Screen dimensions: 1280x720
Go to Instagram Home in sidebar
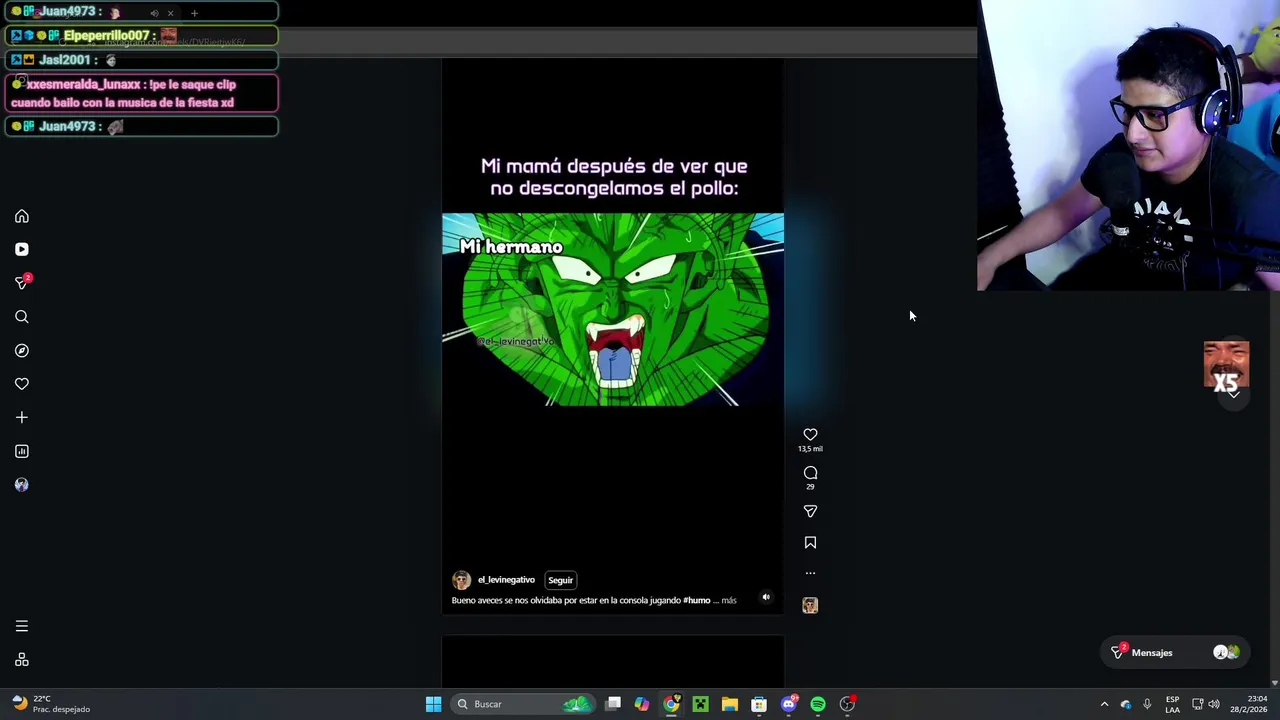point(22,216)
